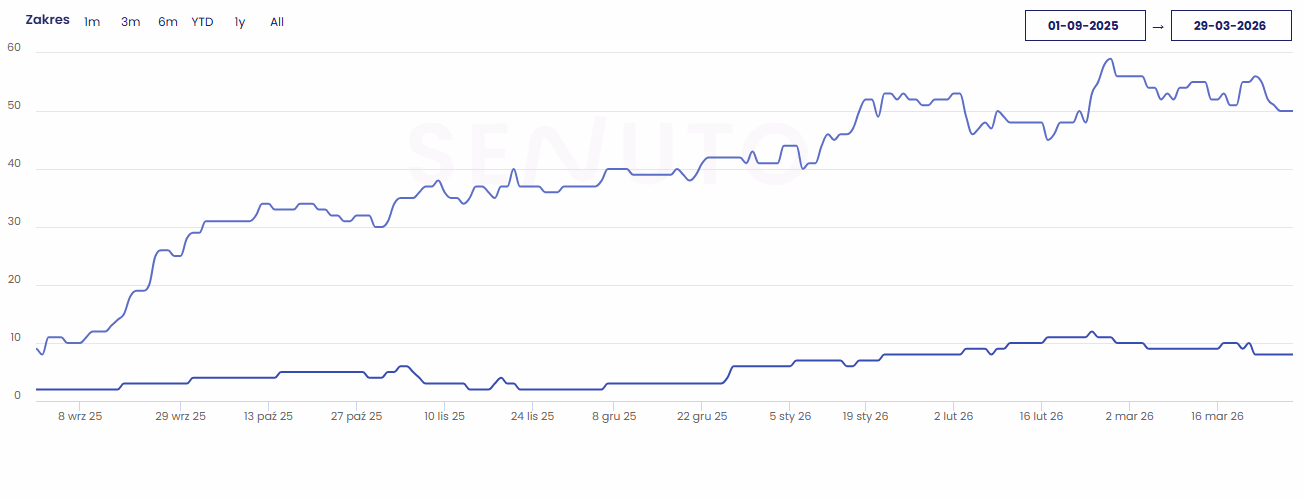Screen dimensions: 1303x500
Task: Switch range to 6m
Action: coord(167,22)
